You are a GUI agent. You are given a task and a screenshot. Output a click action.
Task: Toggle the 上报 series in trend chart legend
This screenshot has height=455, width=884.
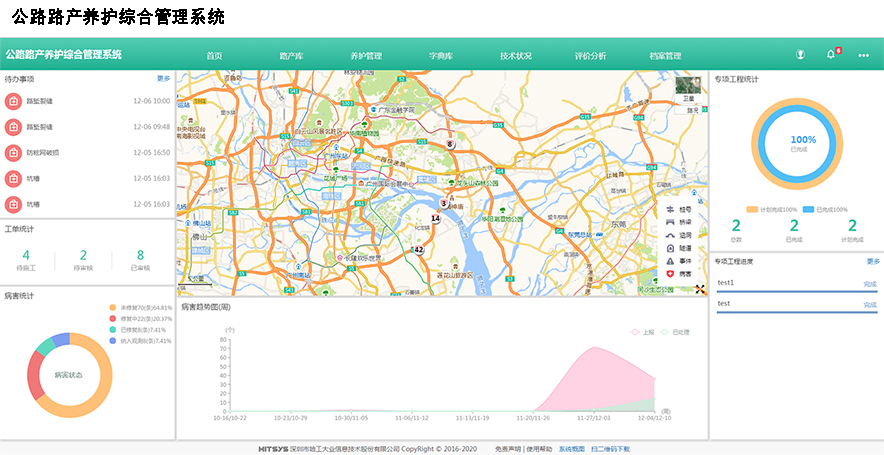tap(642, 331)
